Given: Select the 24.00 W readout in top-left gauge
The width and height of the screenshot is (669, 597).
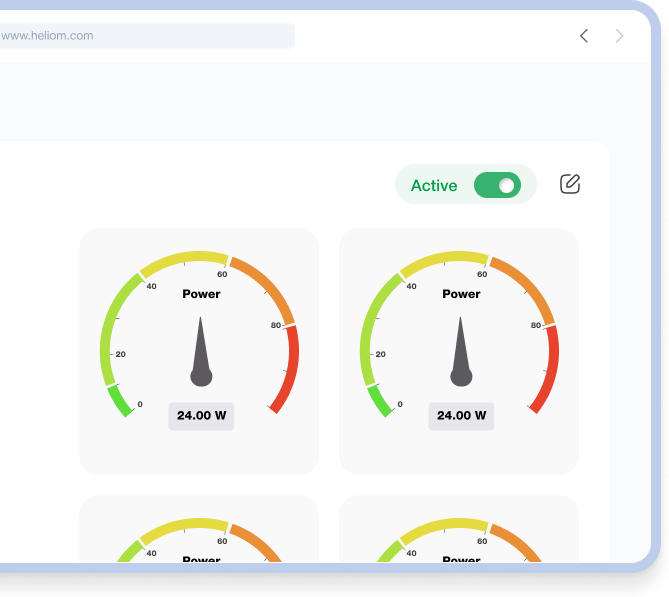Looking at the screenshot, I should pyautogui.click(x=201, y=415).
